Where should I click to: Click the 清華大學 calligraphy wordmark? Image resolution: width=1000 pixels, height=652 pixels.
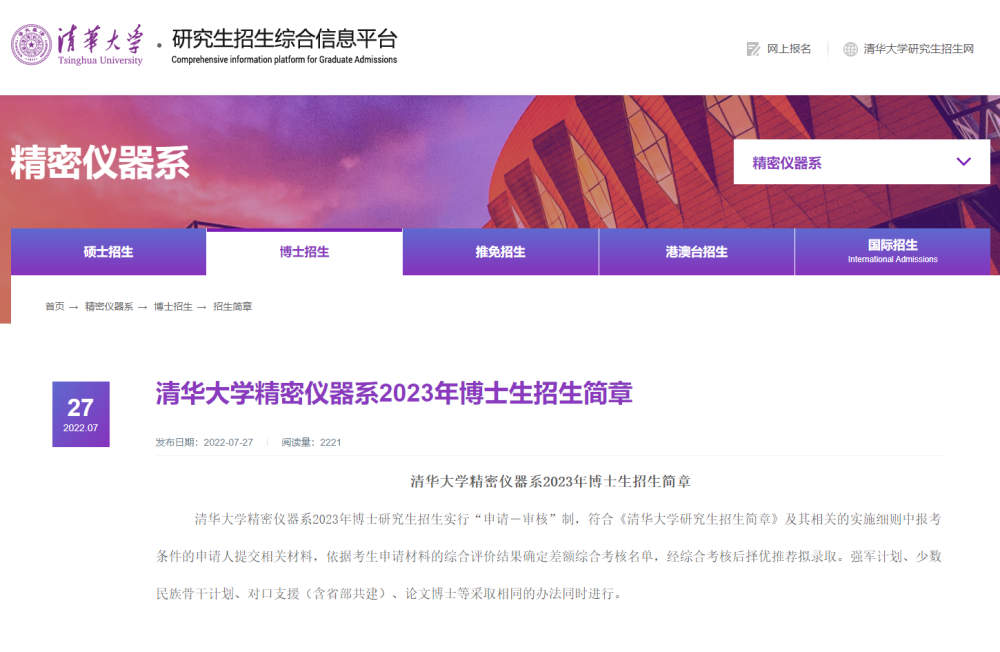pyautogui.click(x=100, y=38)
